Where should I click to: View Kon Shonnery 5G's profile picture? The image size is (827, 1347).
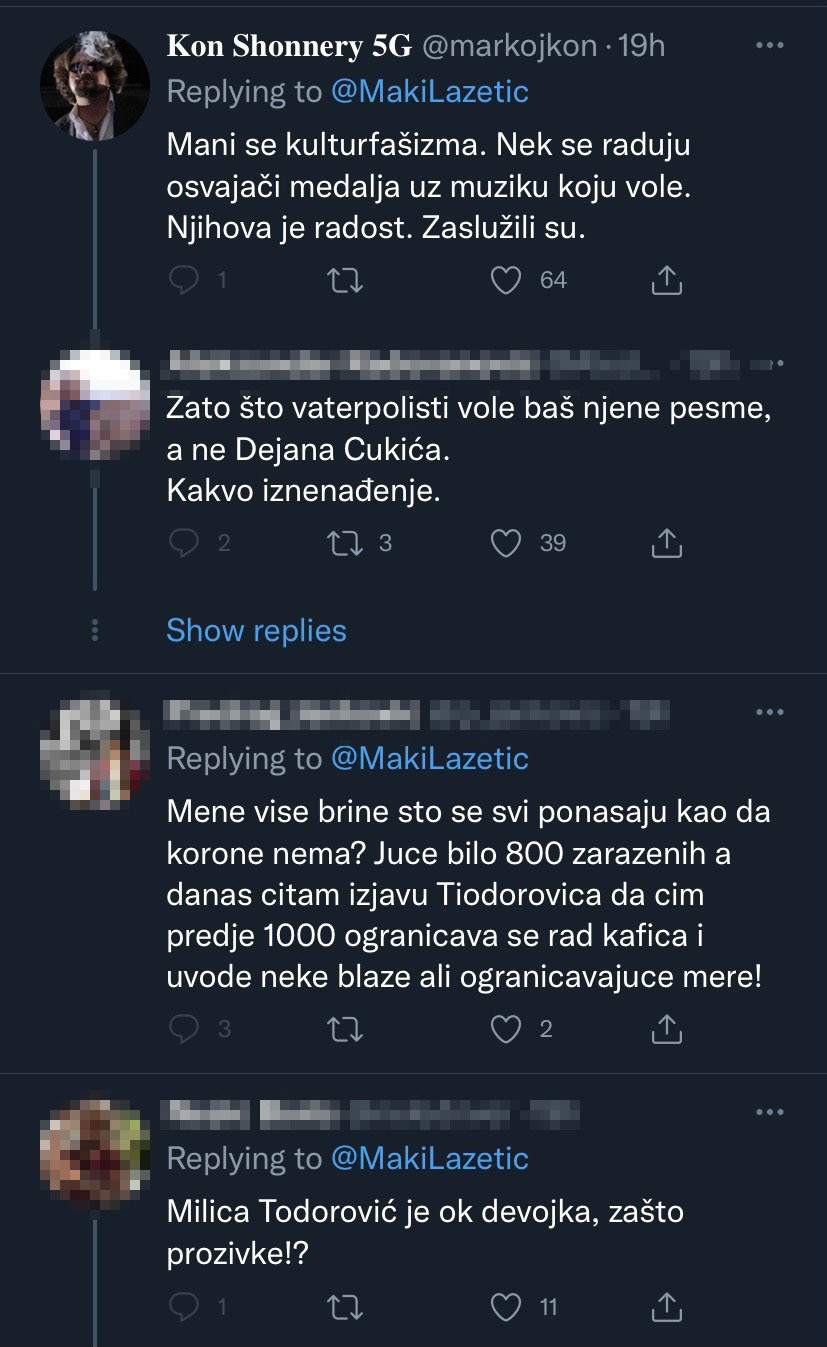coord(95,85)
